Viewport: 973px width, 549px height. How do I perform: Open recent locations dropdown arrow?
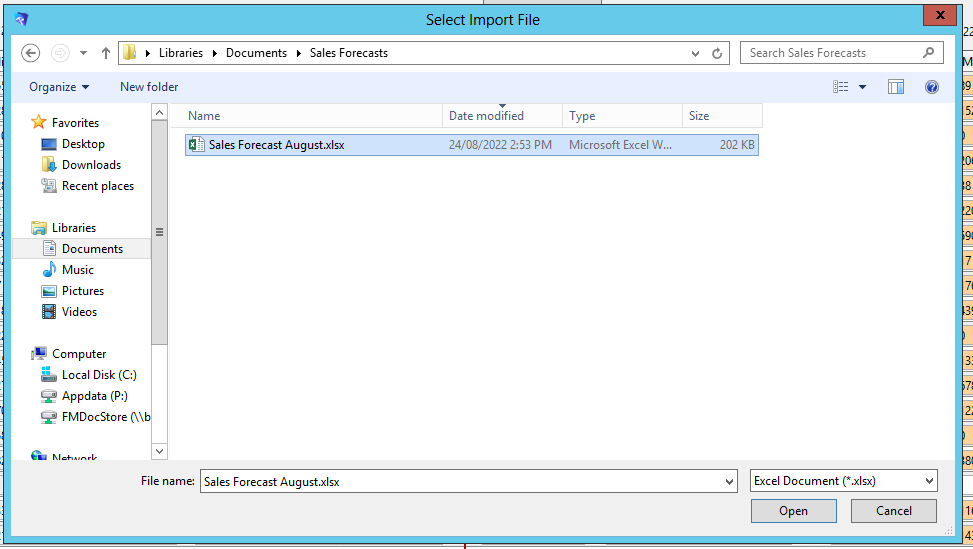point(83,53)
